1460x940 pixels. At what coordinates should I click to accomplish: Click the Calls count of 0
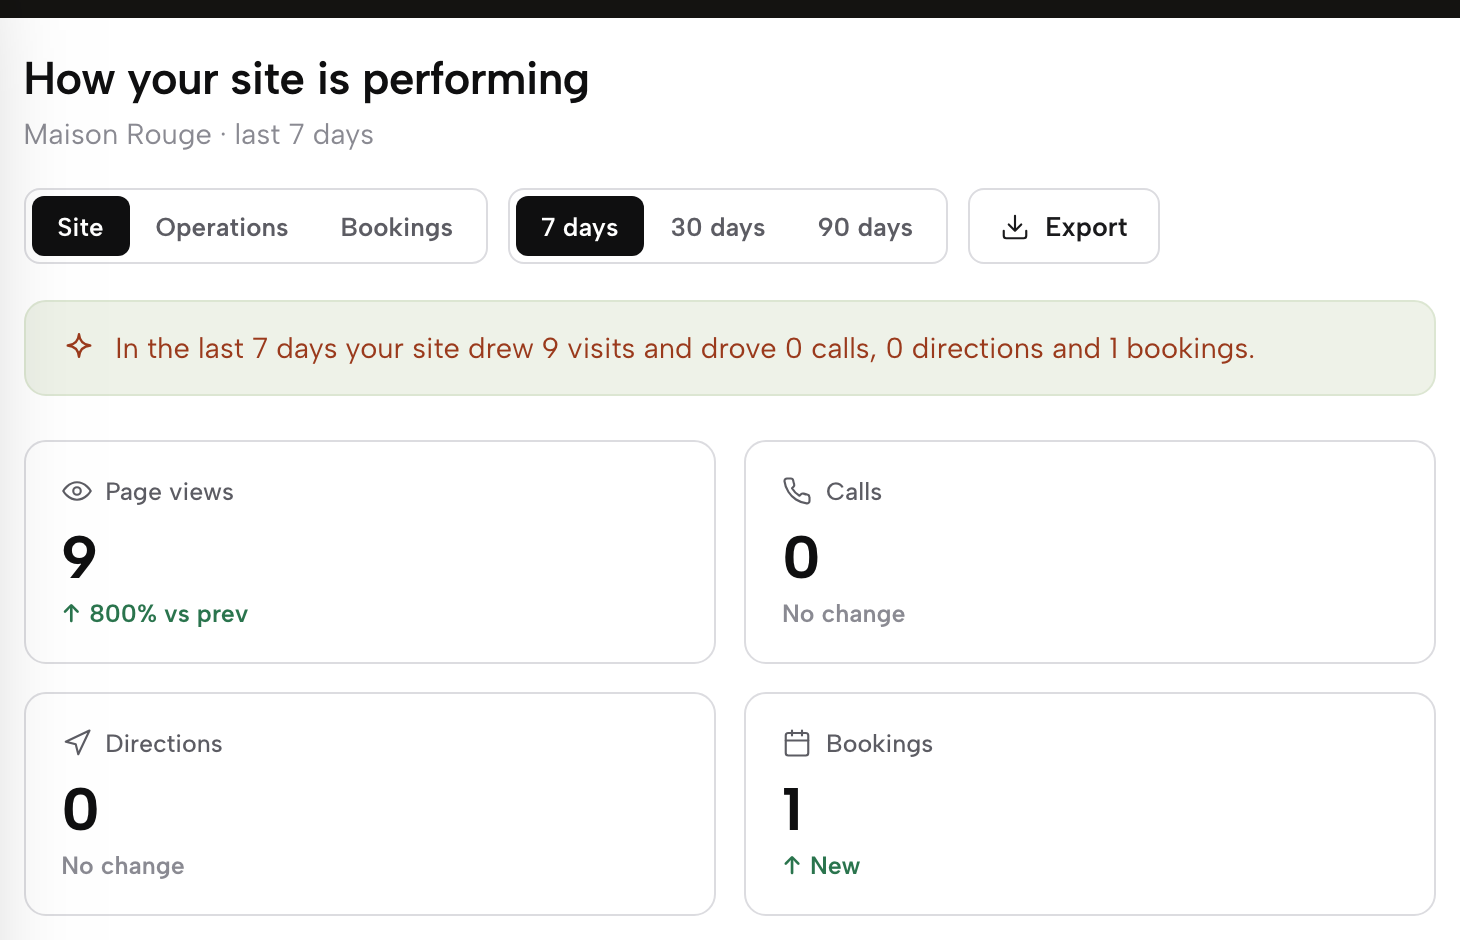(801, 556)
